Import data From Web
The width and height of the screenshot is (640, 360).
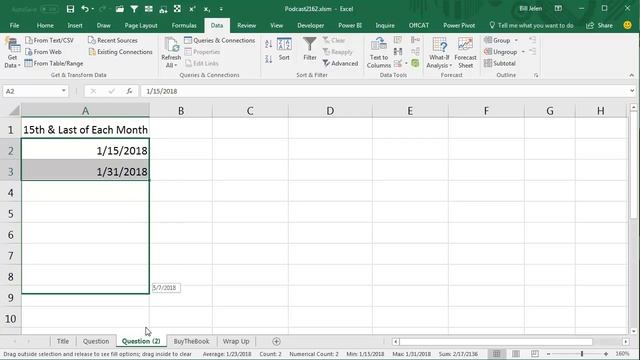(43, 52)
